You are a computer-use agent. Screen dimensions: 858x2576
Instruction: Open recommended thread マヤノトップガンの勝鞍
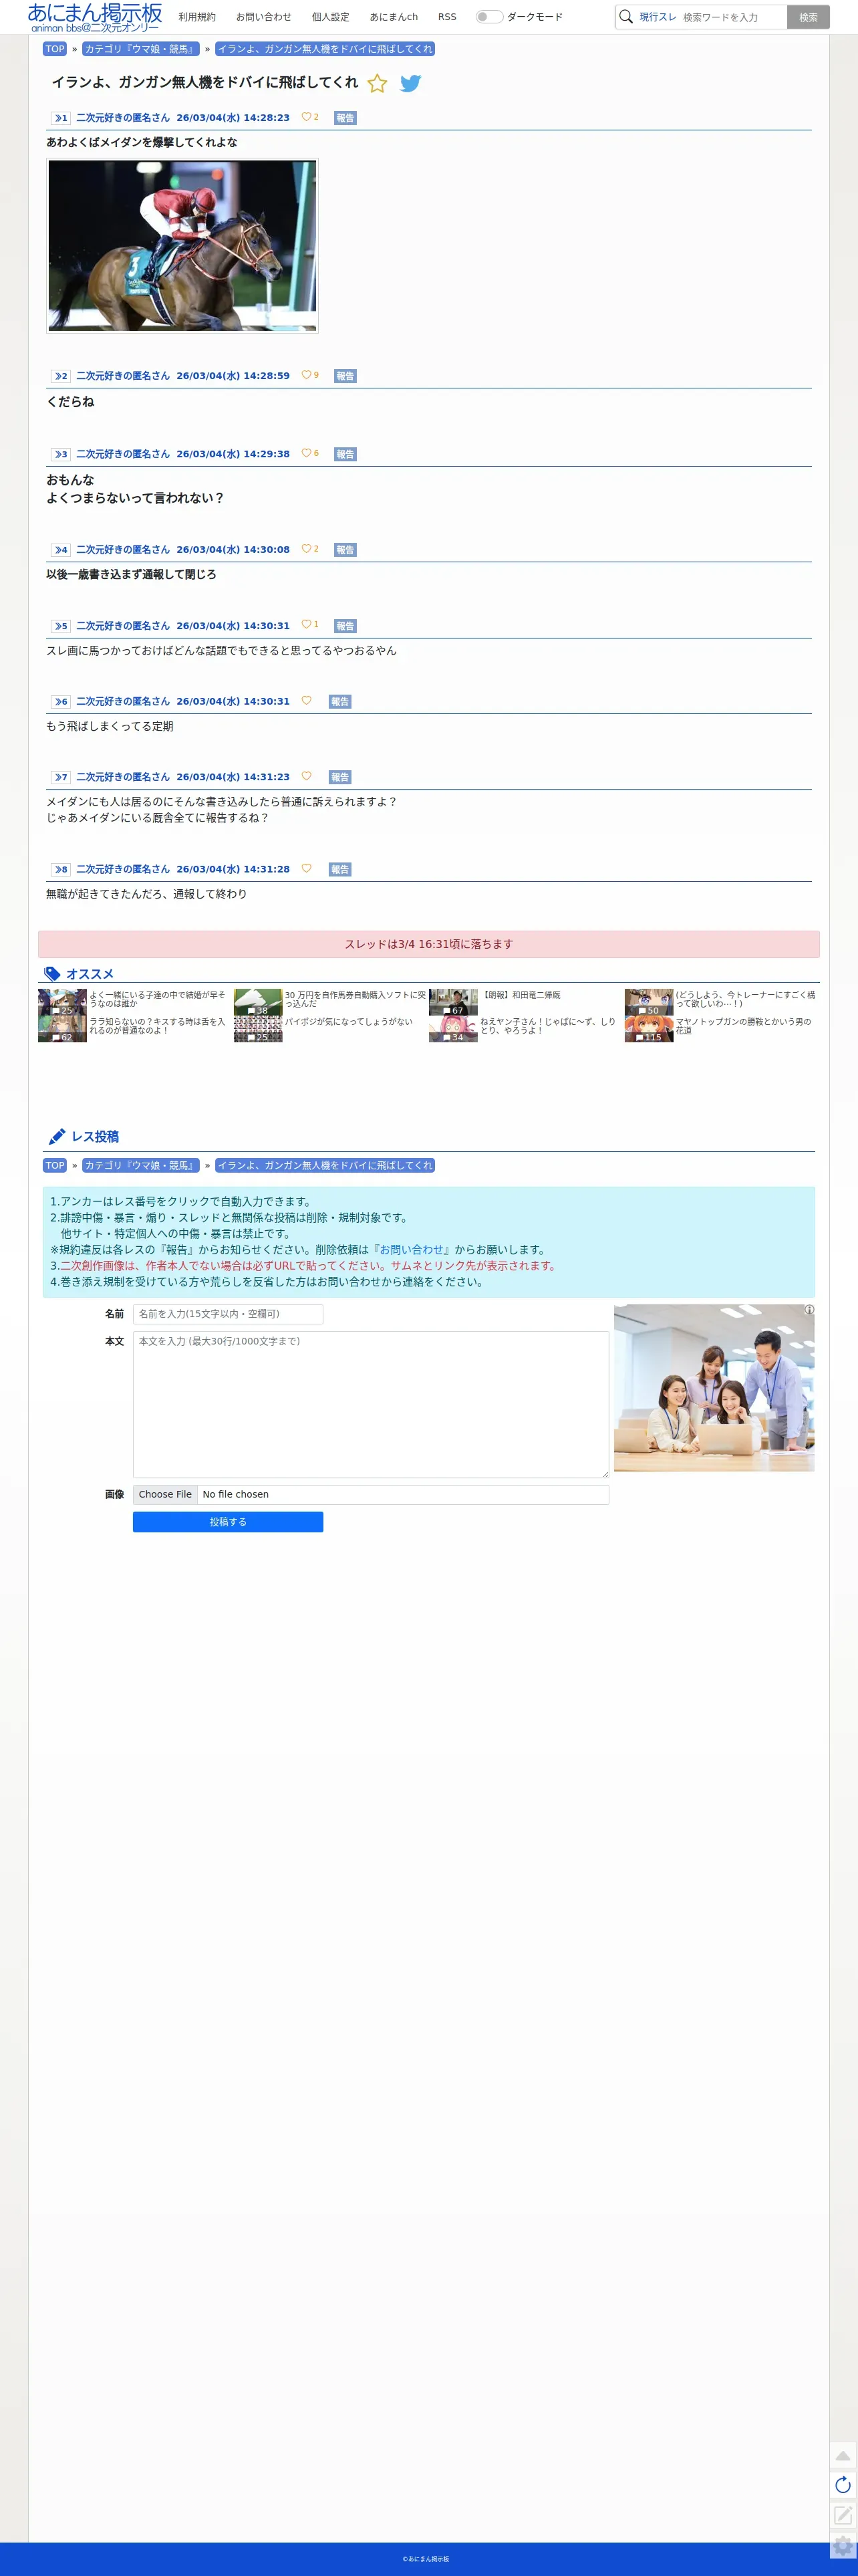(743, 1026)
